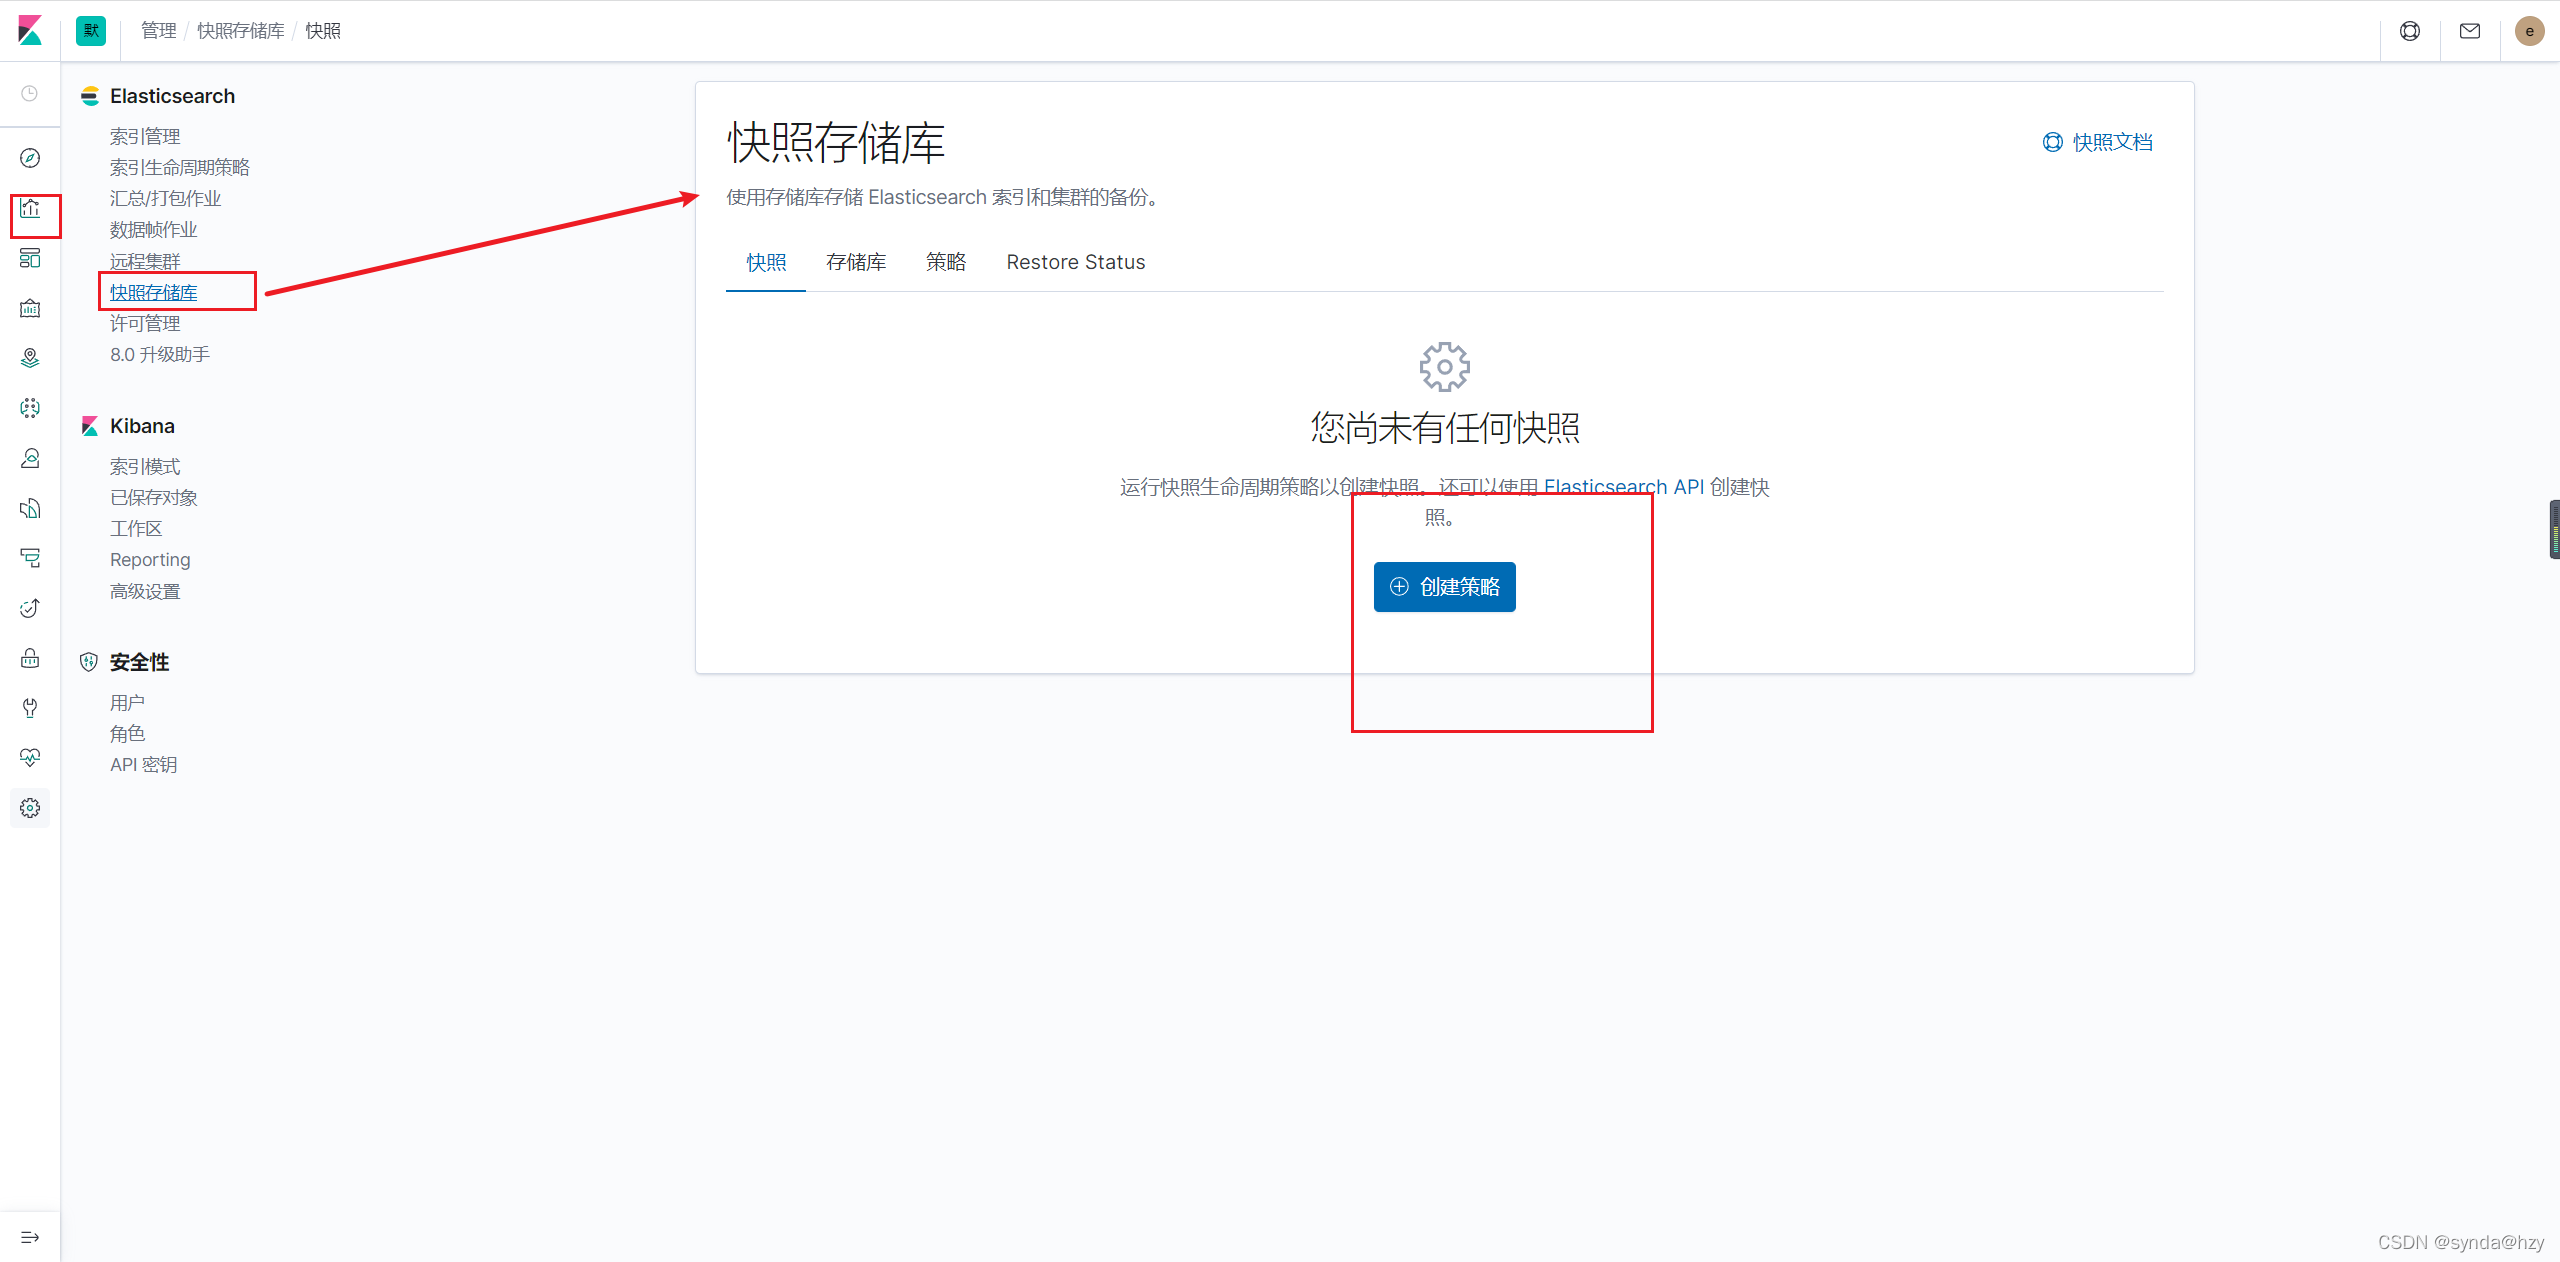Open 索引生命周期策略 in Elasticsearch menu

coord(180,167)
